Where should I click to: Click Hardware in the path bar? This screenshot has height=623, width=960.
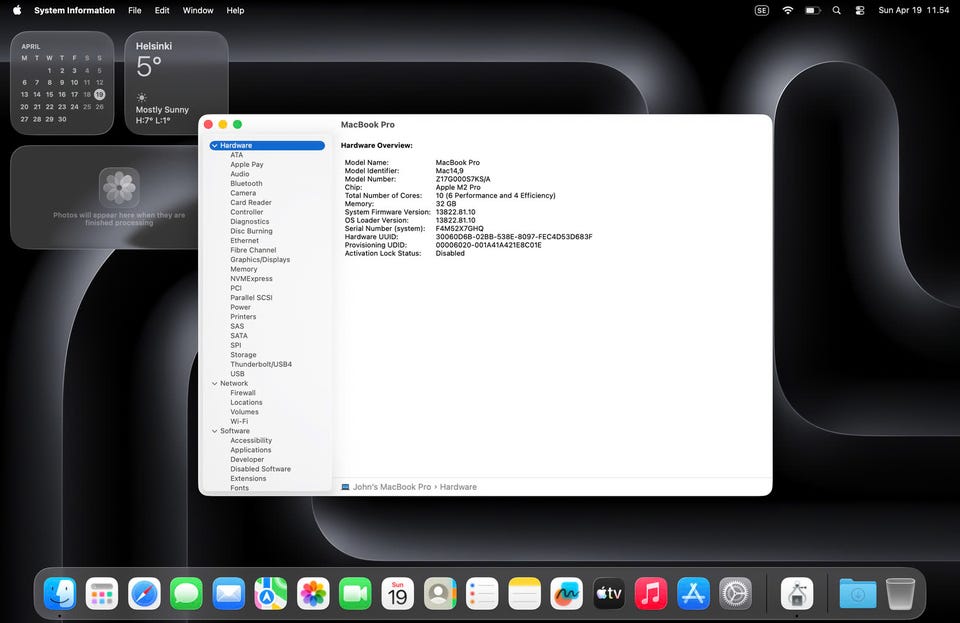pyautogui.click(x=458, y=487)
